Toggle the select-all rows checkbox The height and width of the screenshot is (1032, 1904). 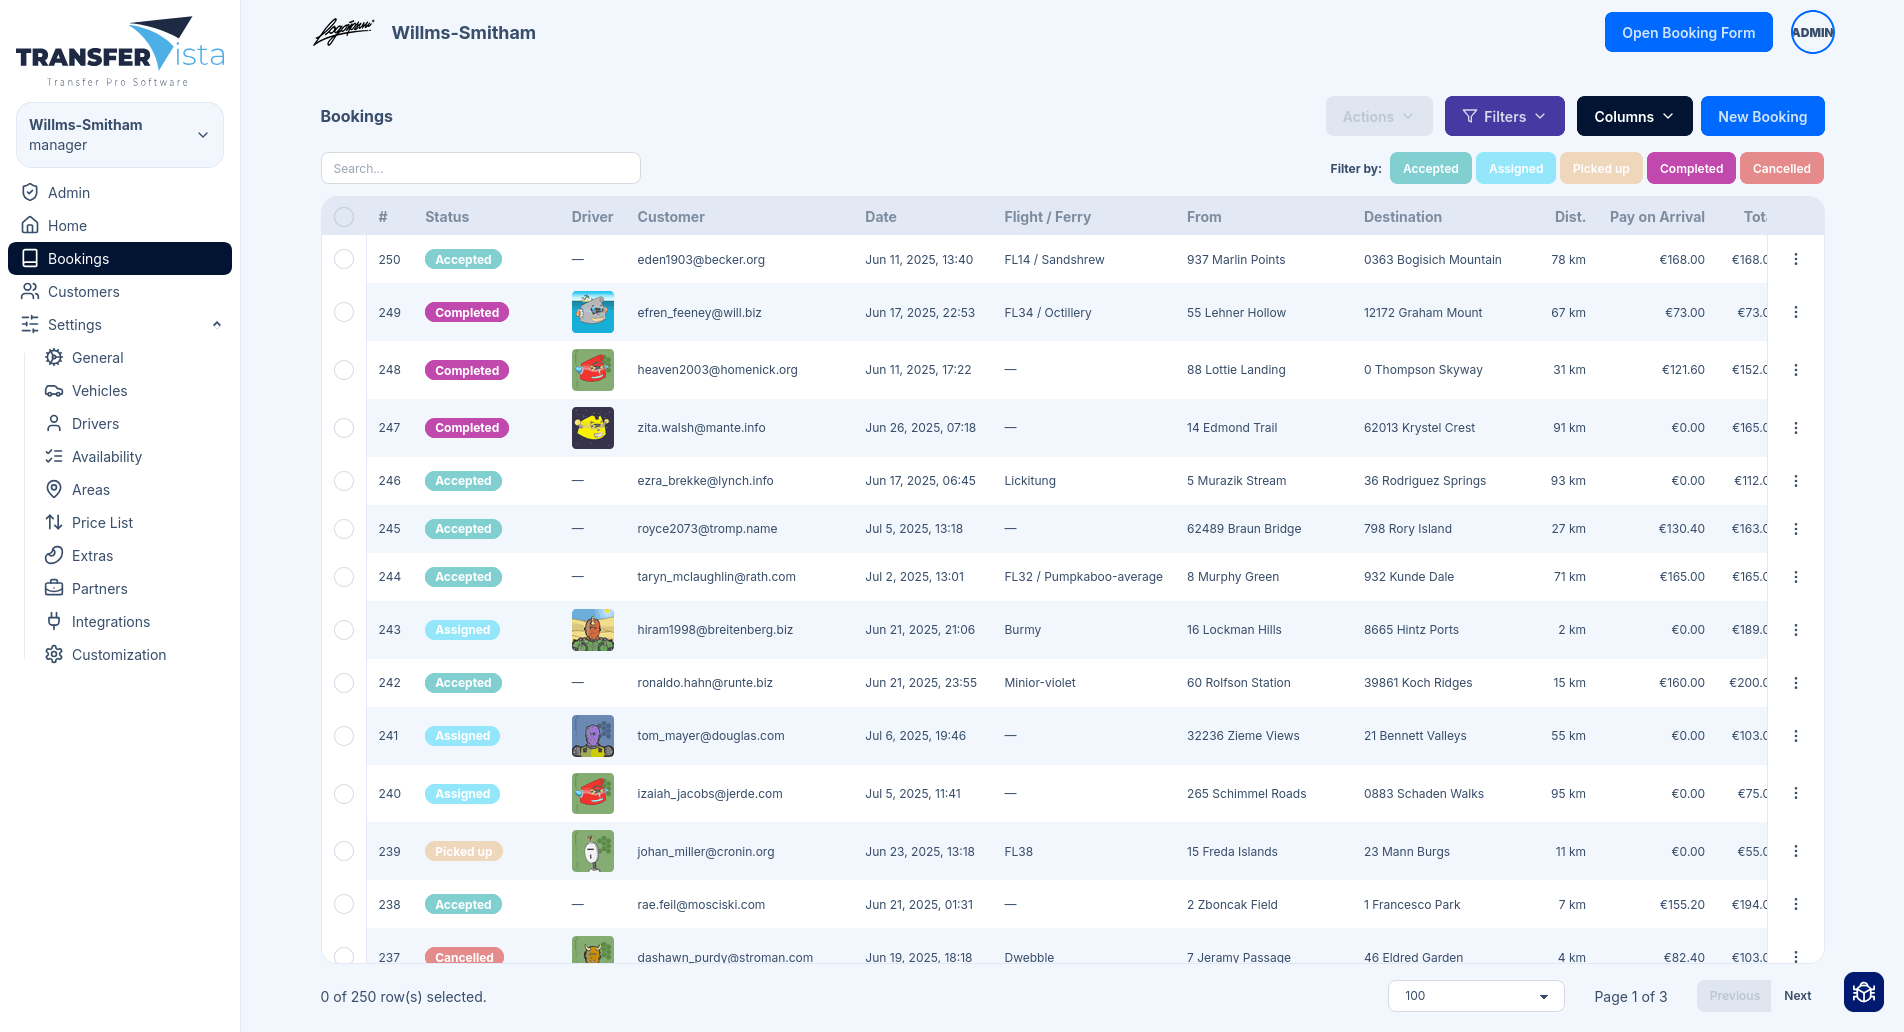point(344,217)
